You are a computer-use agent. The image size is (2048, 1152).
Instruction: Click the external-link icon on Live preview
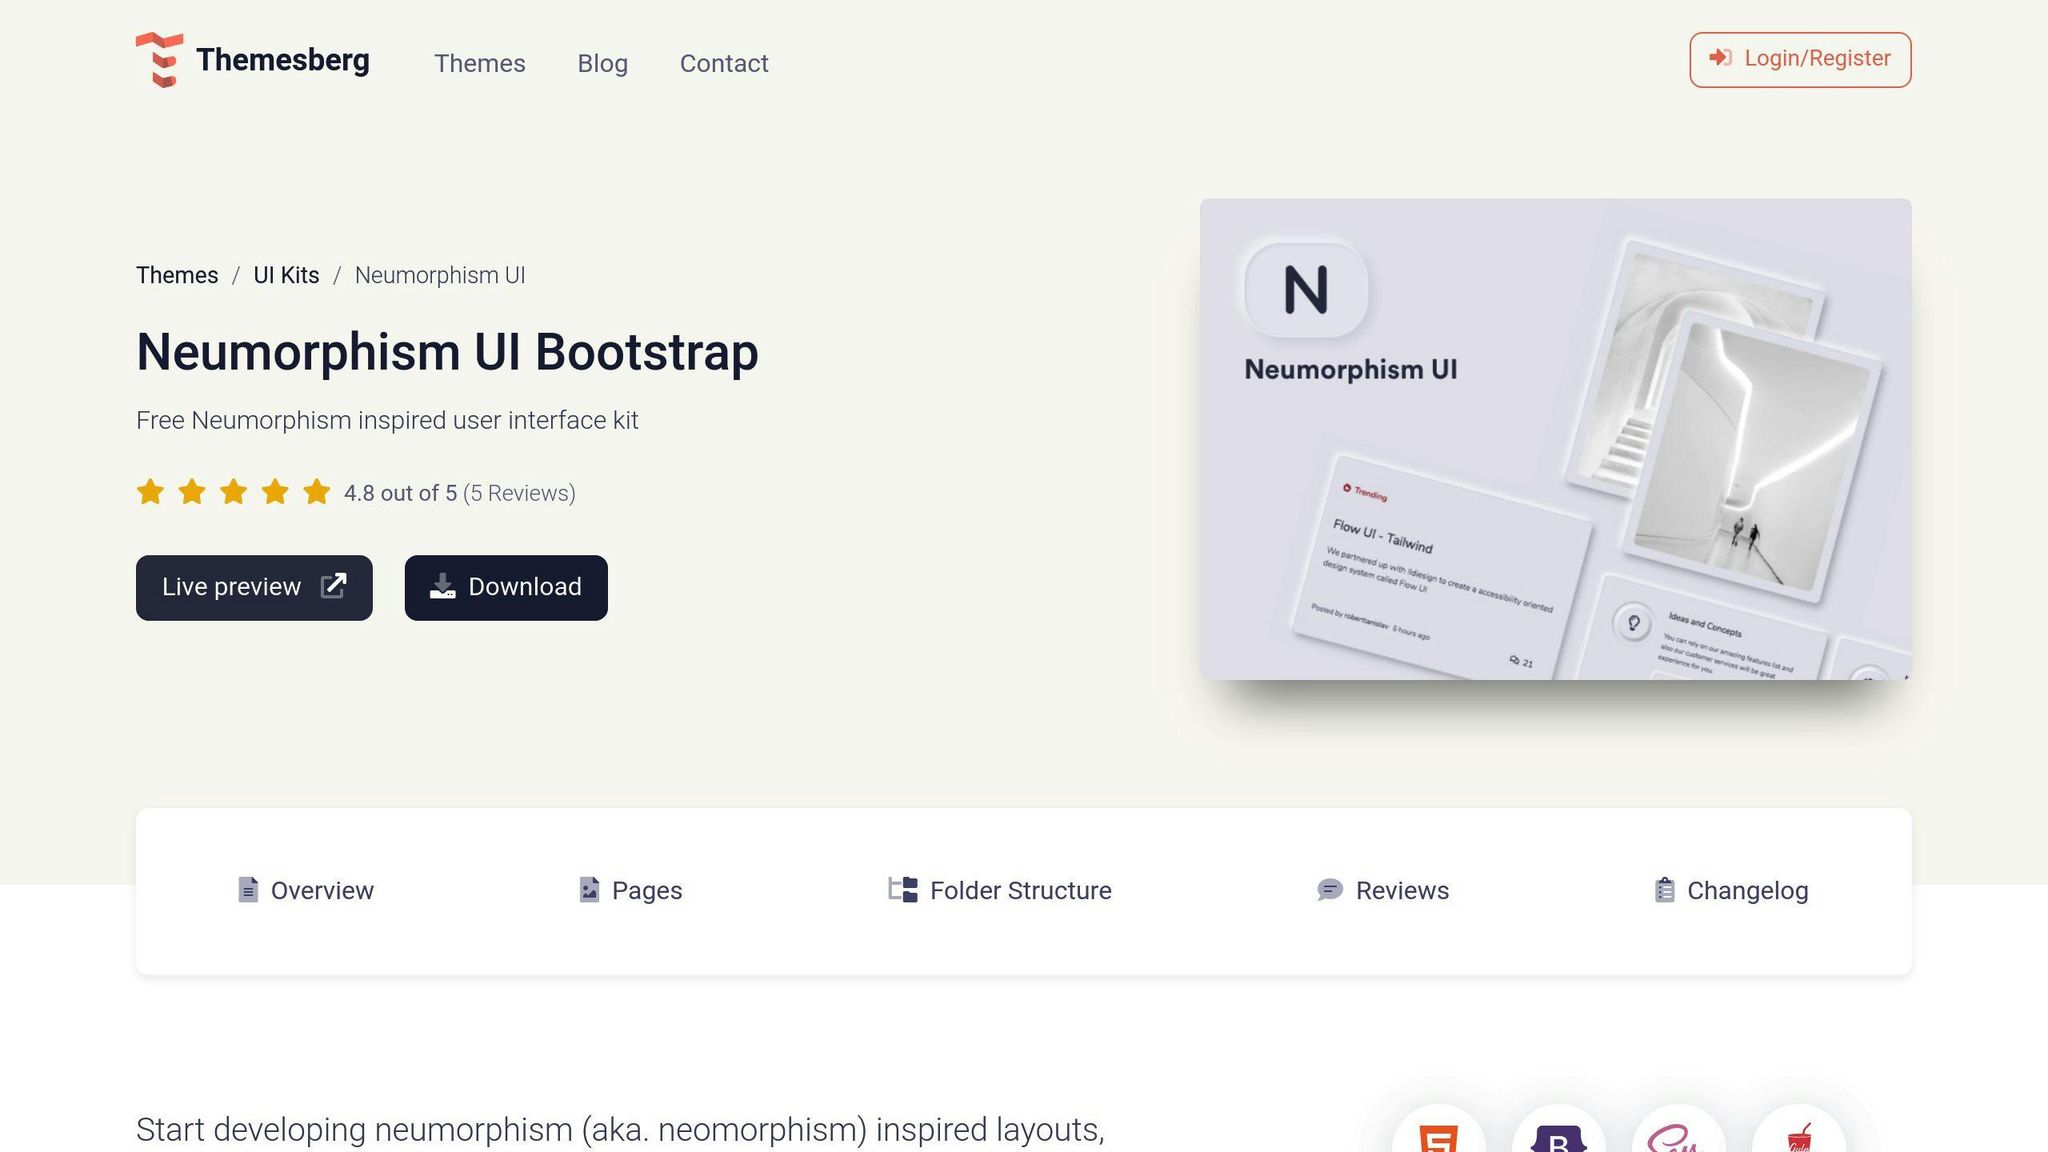(333, 586)
